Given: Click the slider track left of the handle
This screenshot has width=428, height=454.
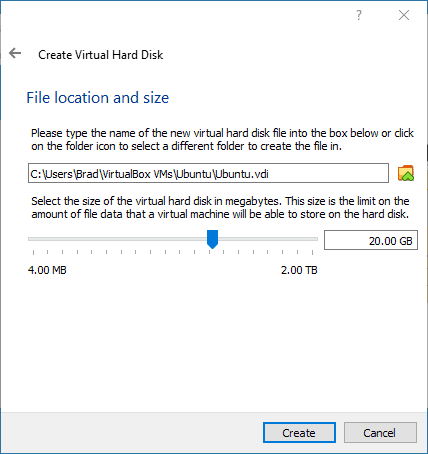Looking at the screenshot, I should (x=117, y=239).
